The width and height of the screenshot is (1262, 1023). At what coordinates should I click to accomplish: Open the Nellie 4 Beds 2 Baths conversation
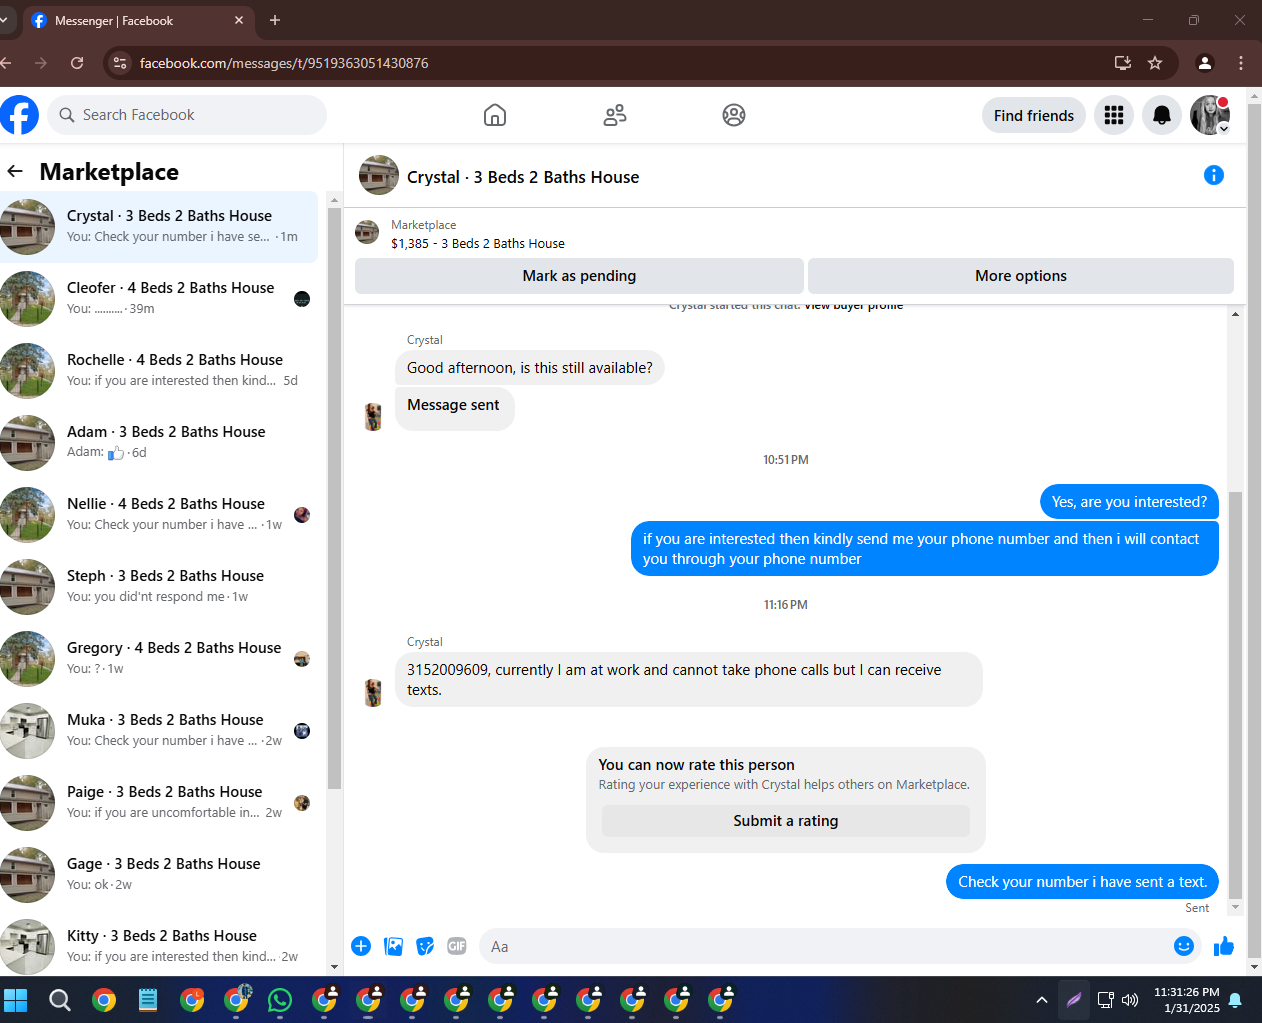(159, 515)
